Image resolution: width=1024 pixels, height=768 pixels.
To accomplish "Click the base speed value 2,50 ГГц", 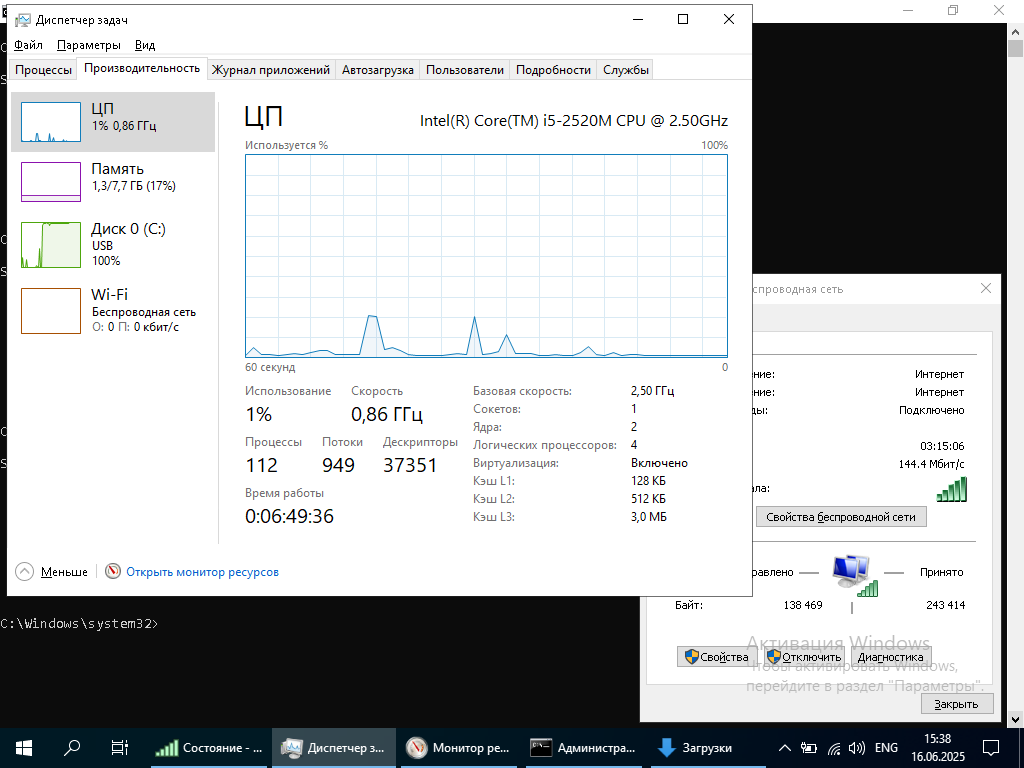I will pyautogui.click(x=652, y=391).
